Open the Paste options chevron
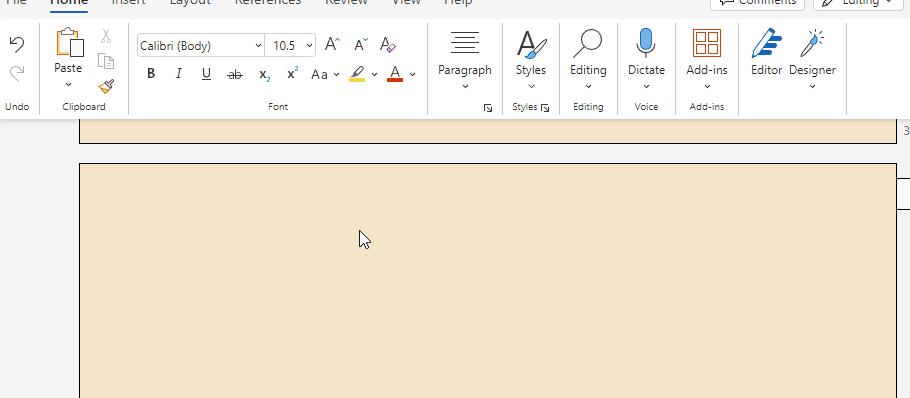Screen dimensions: 910x398 (68, 85)
